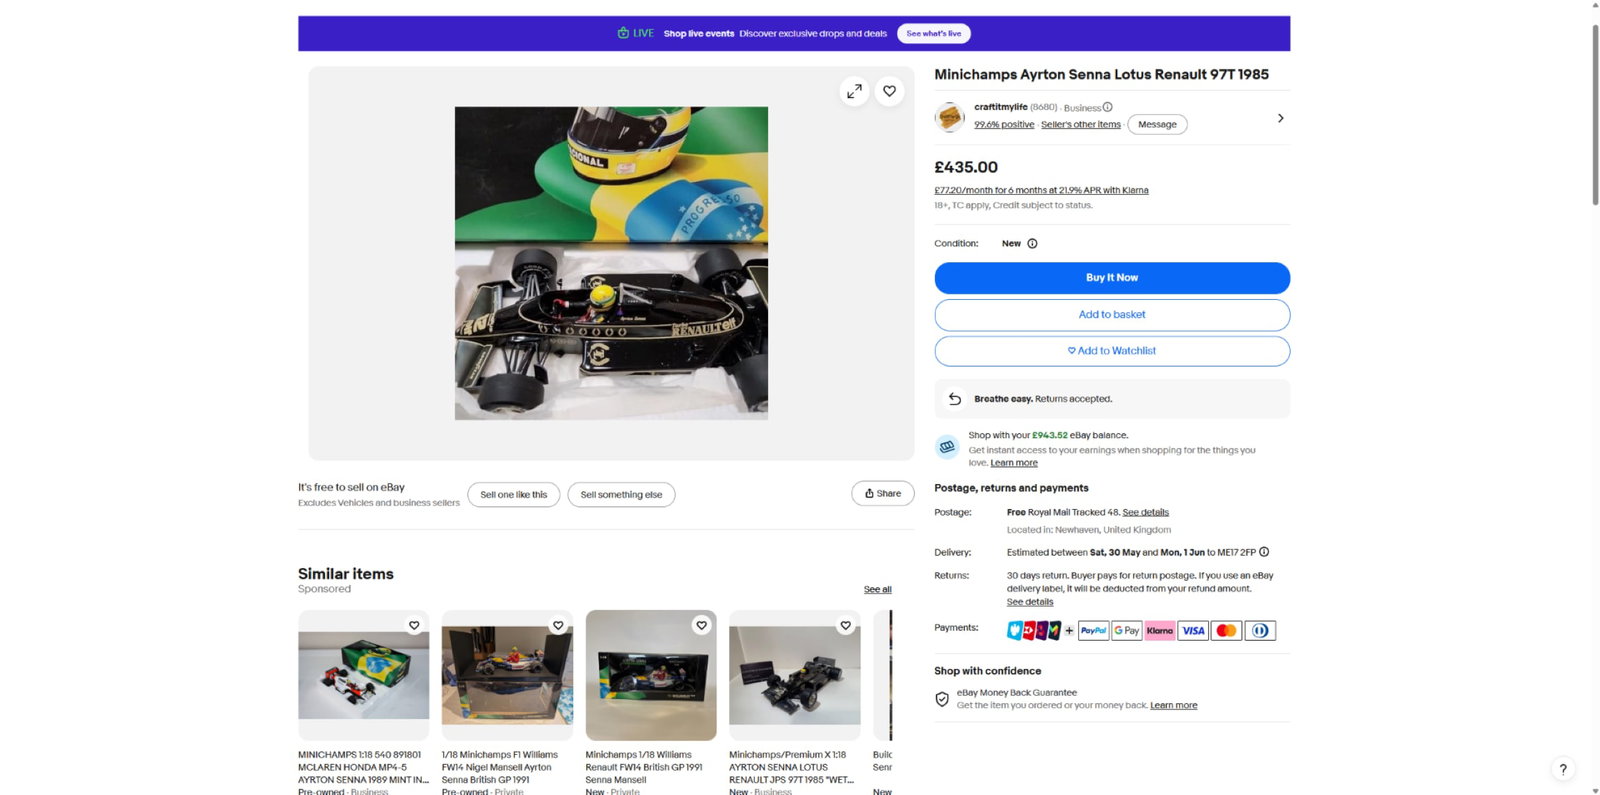Click the LIVE shop events icon in banner
The image size is (1600, 795).
623,33
